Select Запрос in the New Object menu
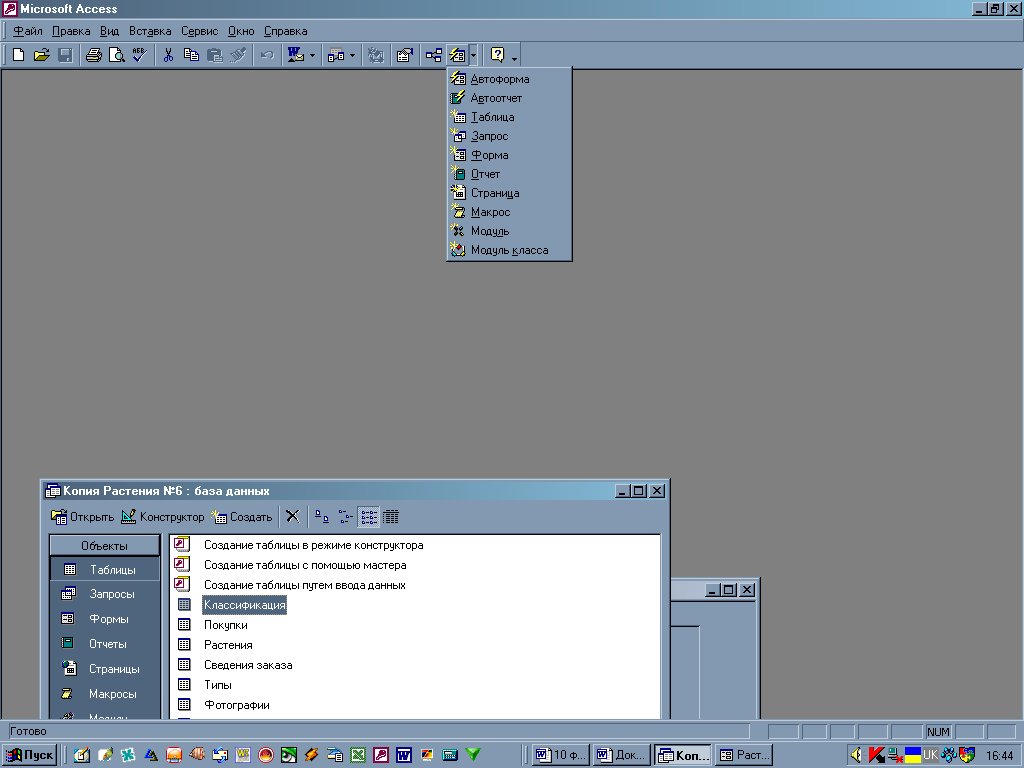 (x=509, y=136)
